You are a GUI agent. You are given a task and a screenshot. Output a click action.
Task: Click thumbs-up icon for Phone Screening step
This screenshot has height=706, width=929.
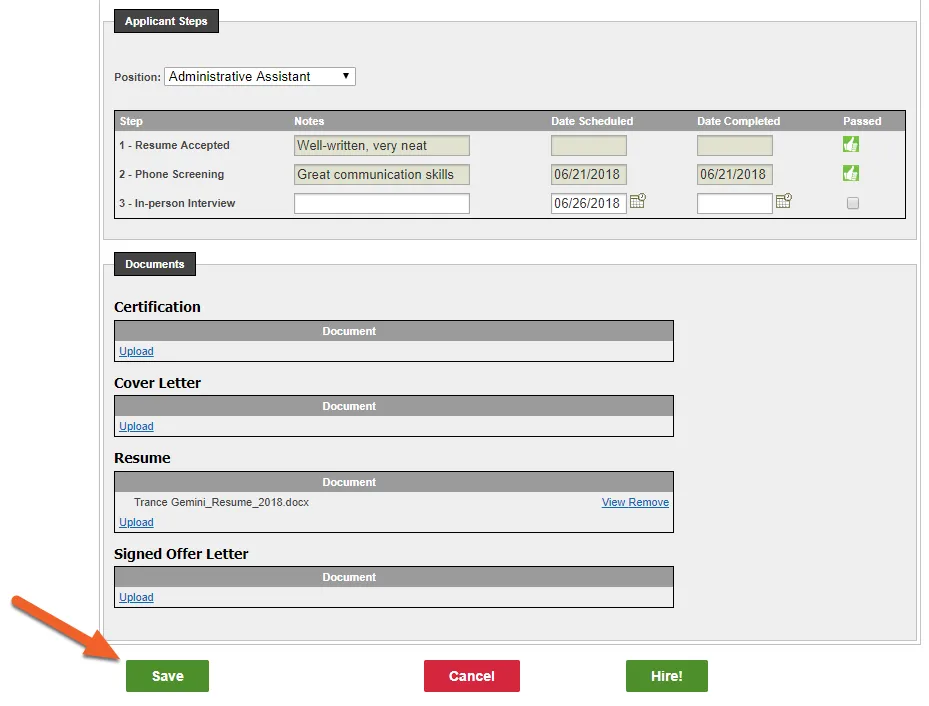[851, 174]
